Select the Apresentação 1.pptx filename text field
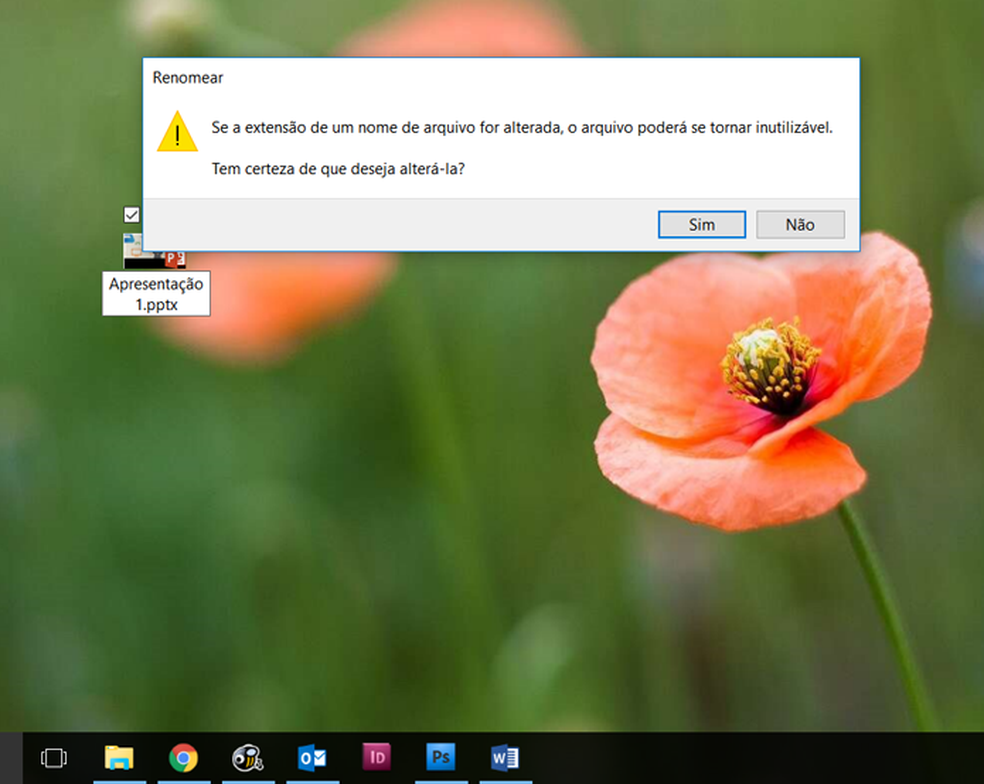Image resolution: width=984 pixels, height=784 pixels. (156, 293)
